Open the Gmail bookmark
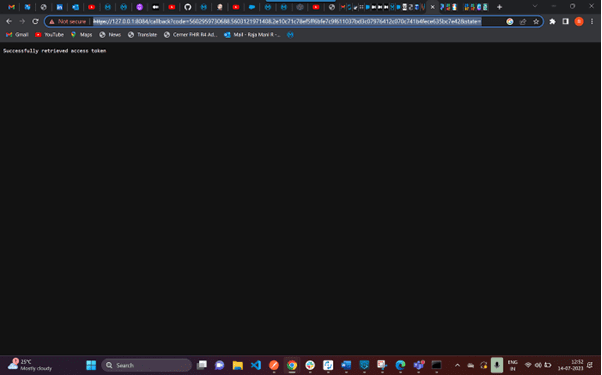 click(17, 35)
